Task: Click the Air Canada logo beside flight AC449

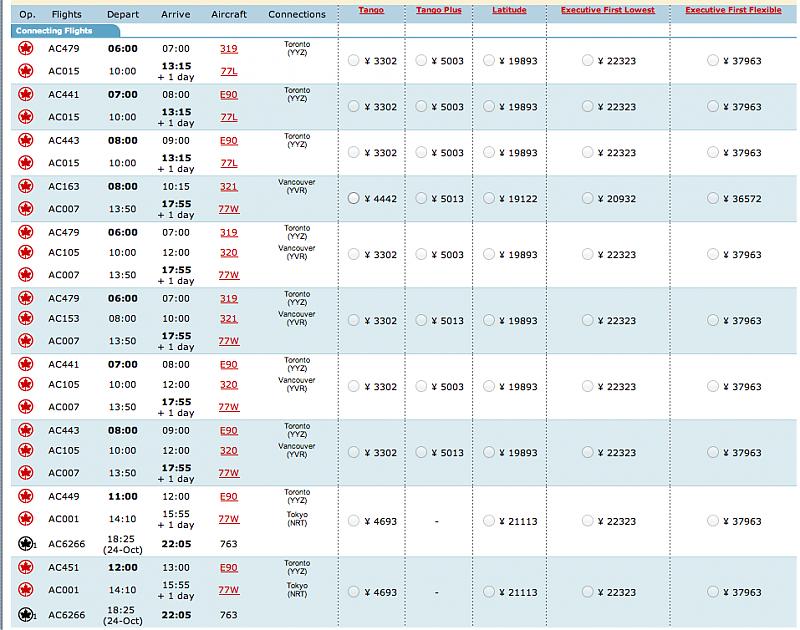Action: pos(26,496)
